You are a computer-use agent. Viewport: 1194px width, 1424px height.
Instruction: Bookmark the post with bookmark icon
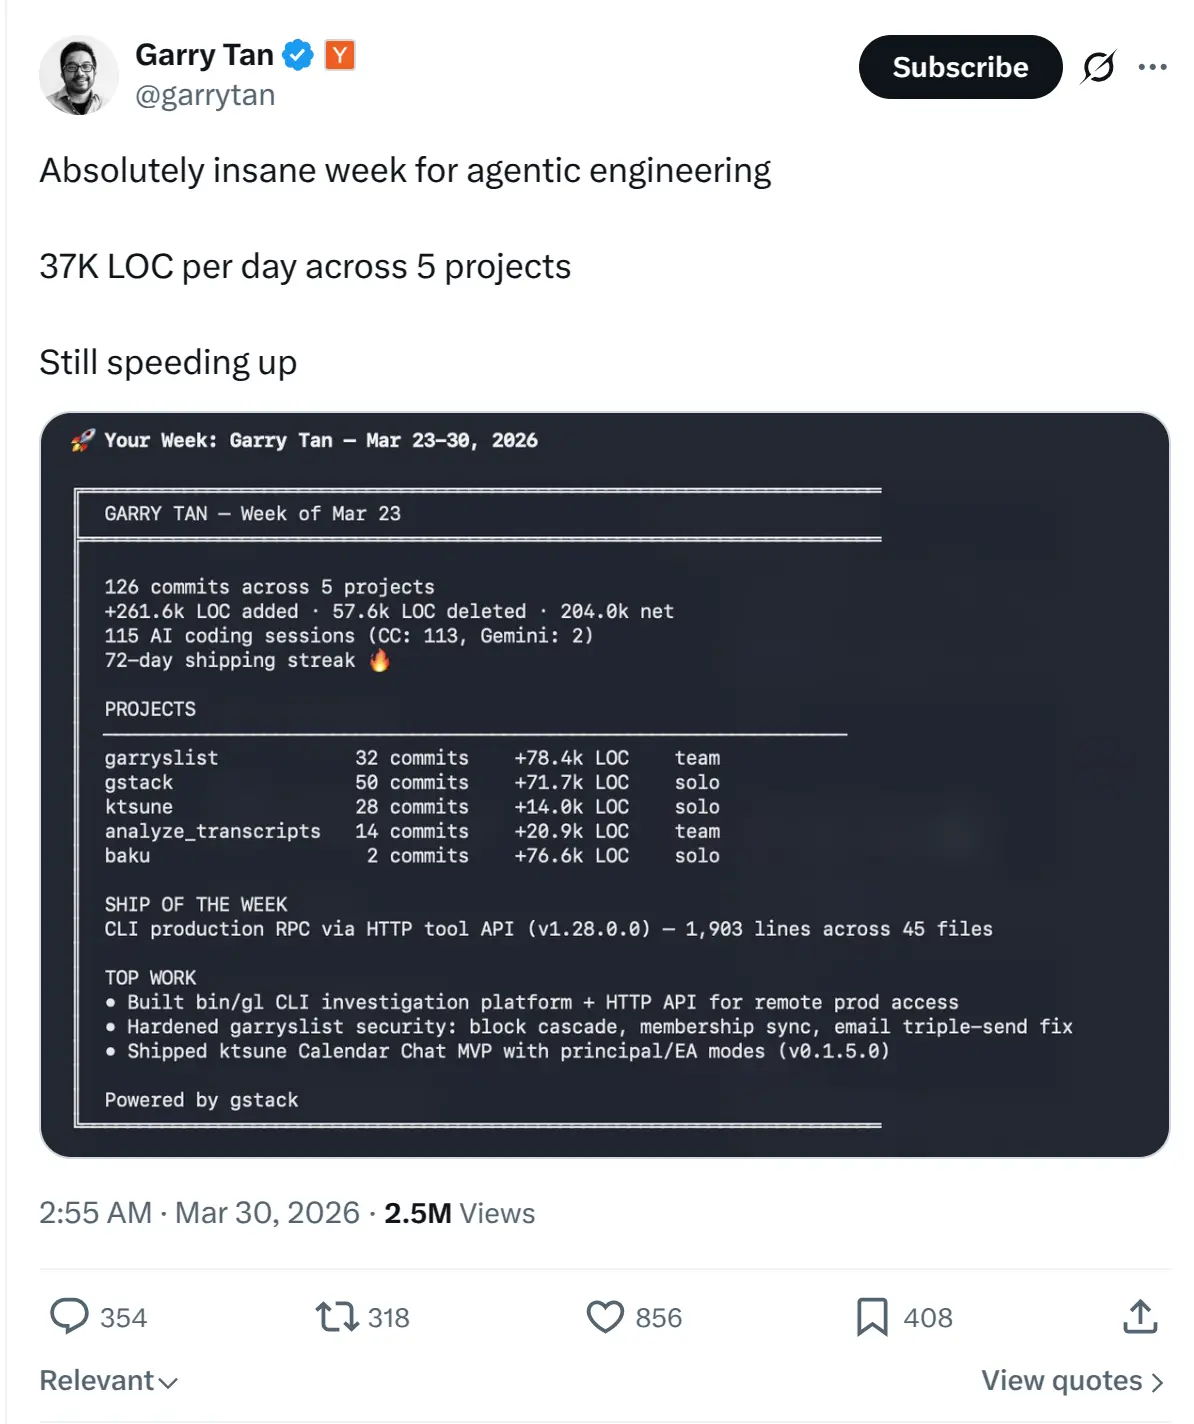[872, 1316]
